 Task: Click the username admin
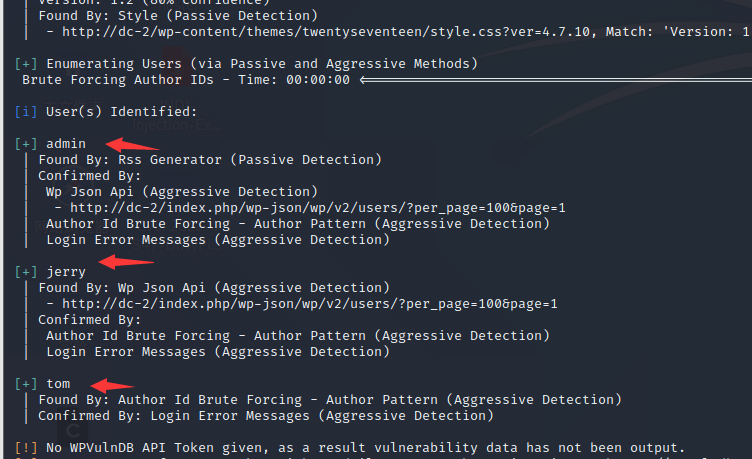tap(66, 144)
